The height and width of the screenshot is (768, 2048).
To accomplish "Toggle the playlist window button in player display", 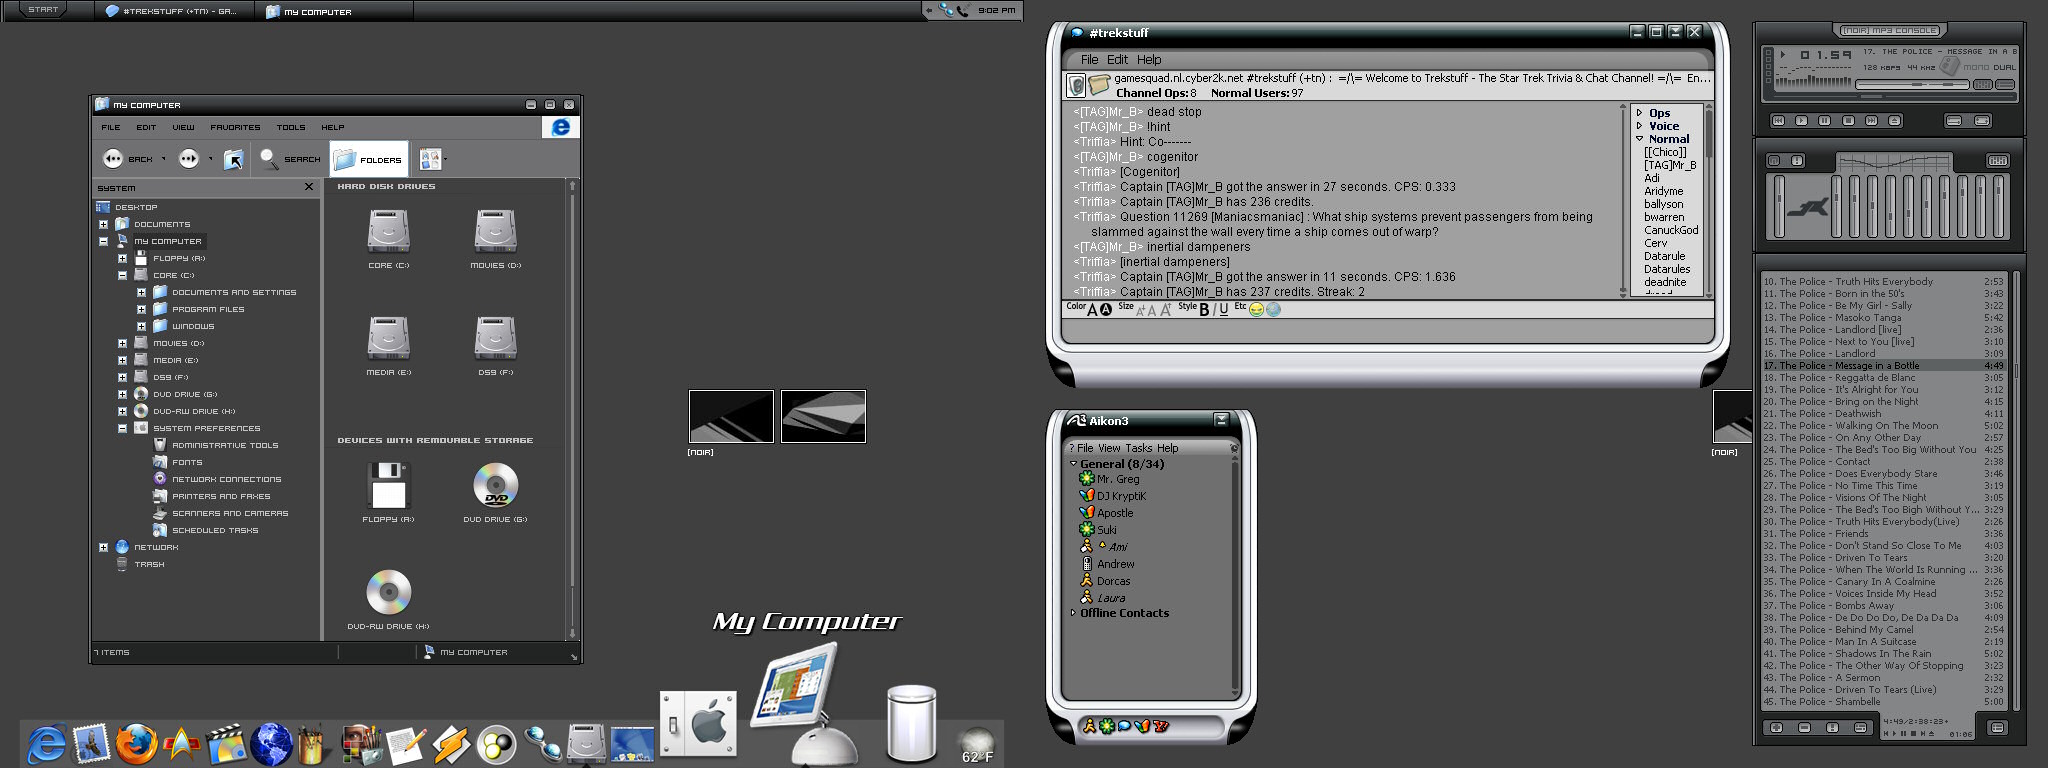I will [2005, 84].
